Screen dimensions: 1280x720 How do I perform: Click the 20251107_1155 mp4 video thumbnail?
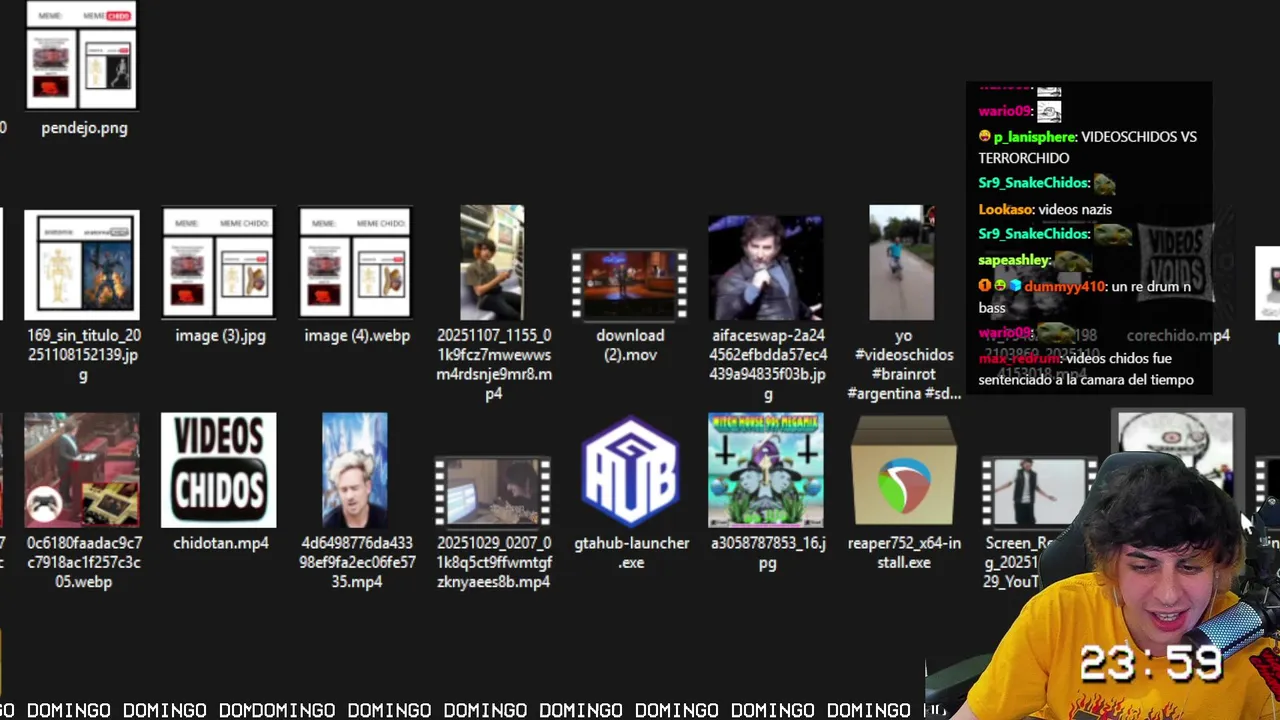coord(492,263)
